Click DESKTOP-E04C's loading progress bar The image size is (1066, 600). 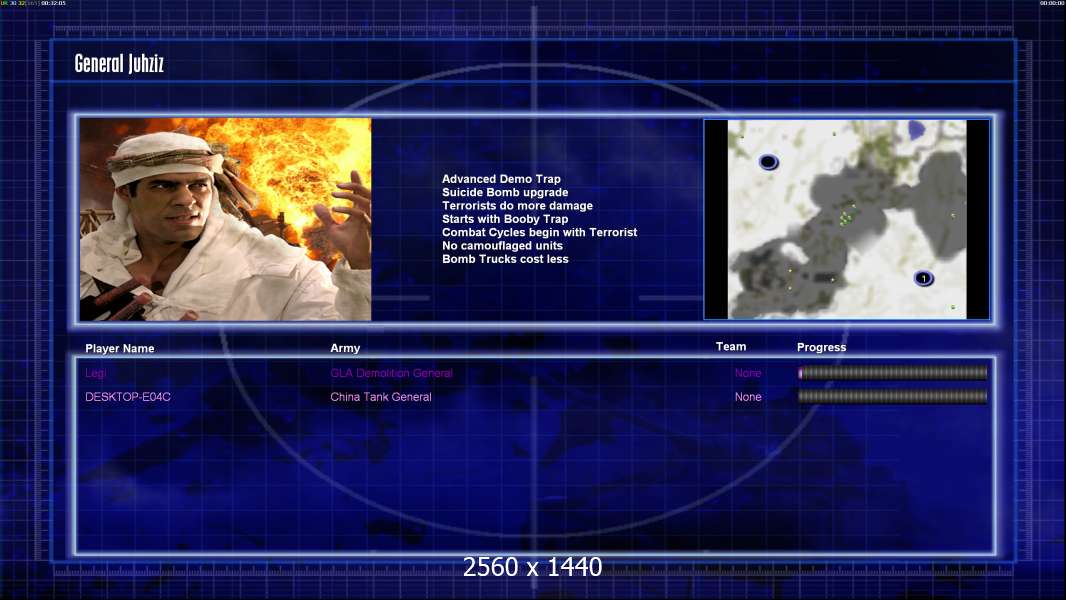(893, 396)
